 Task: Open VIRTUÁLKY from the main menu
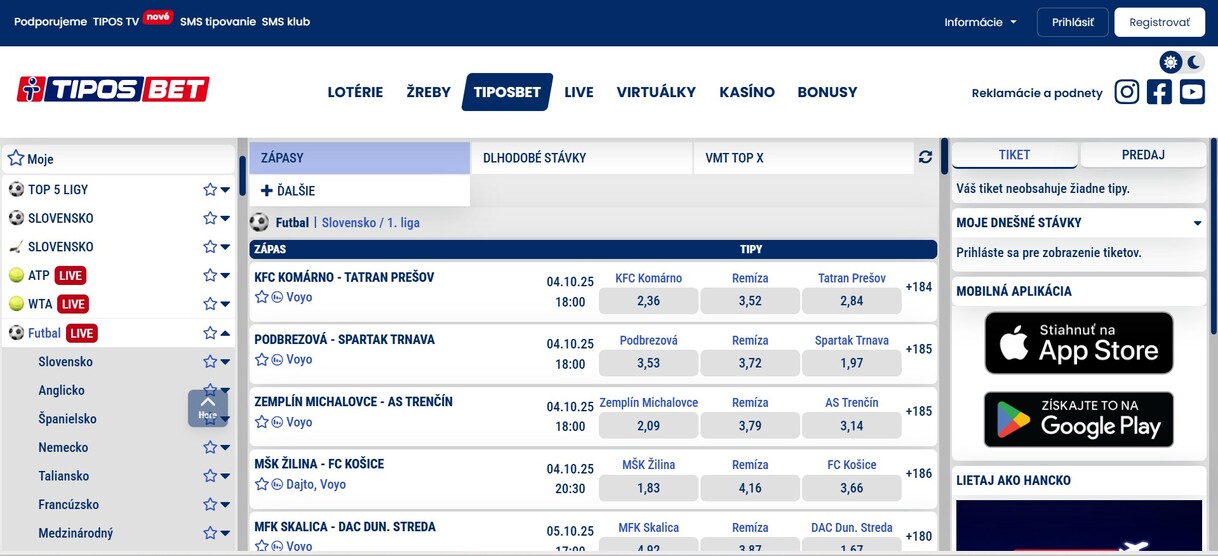click(x=656, y=92)
